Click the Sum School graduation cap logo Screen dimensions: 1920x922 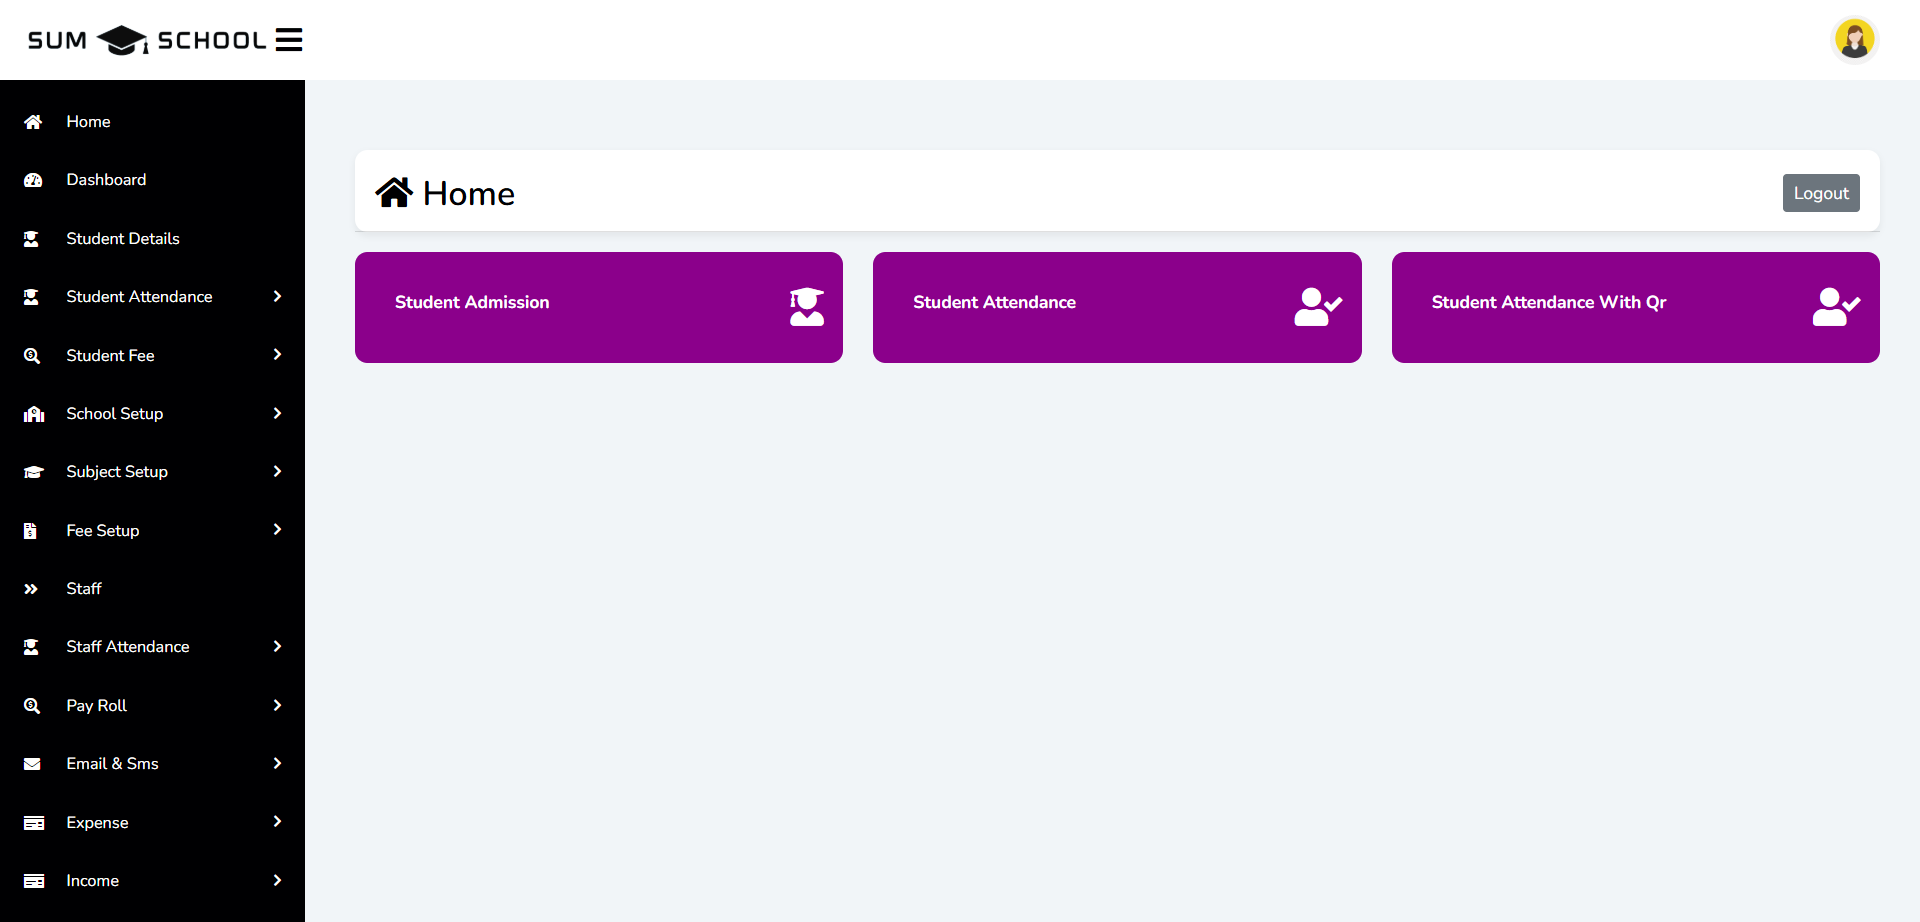coord(122,40)
